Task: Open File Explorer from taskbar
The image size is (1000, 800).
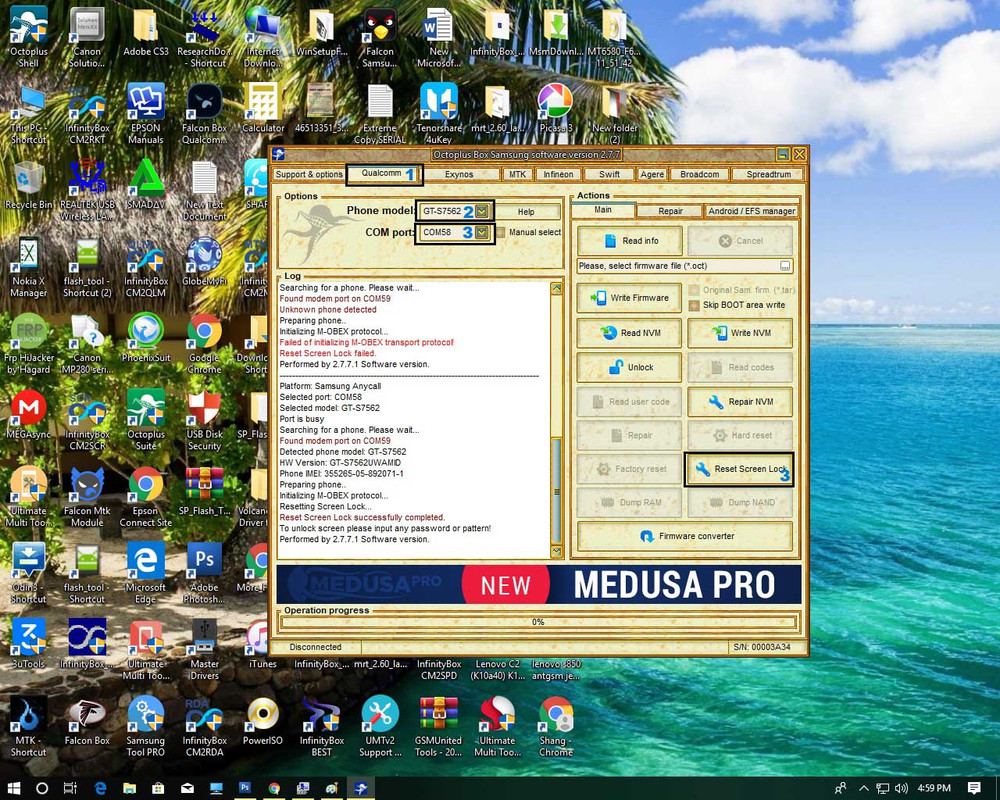Action: point(129,788)
